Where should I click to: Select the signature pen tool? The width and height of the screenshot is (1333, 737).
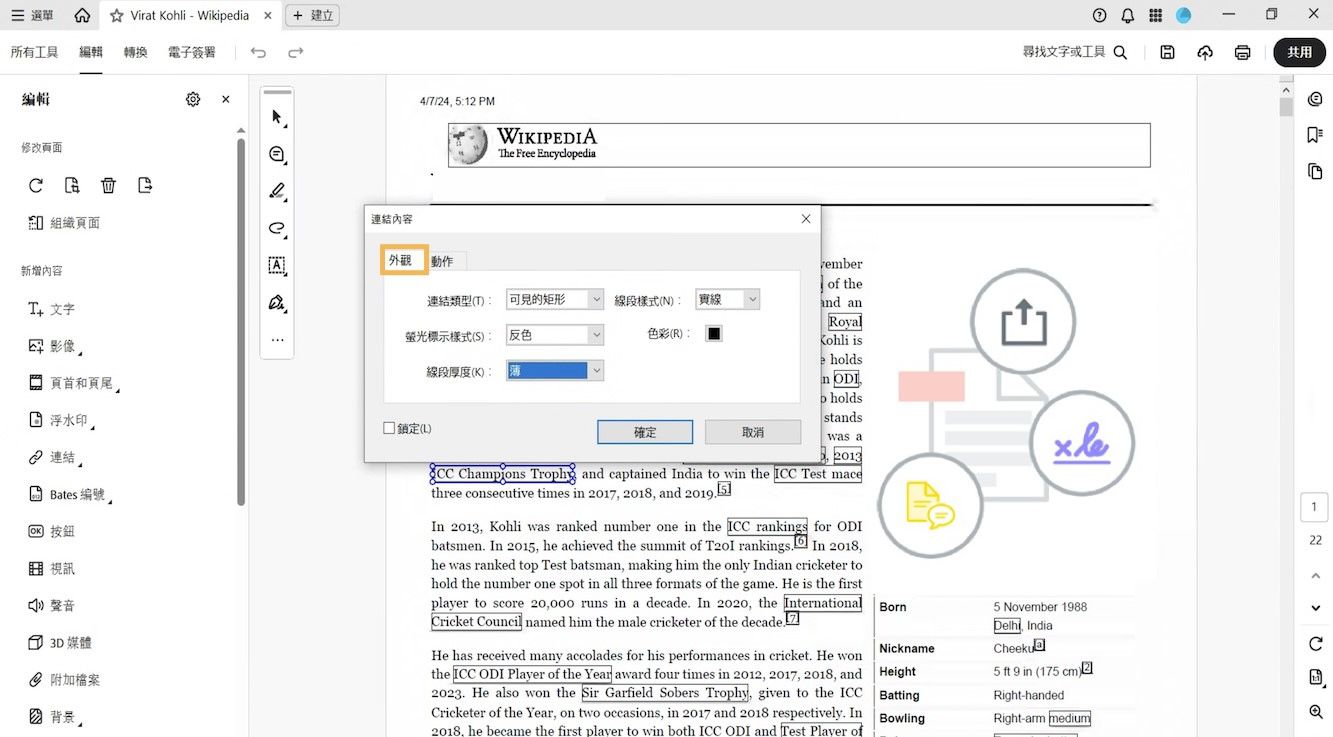coord(276,302)
